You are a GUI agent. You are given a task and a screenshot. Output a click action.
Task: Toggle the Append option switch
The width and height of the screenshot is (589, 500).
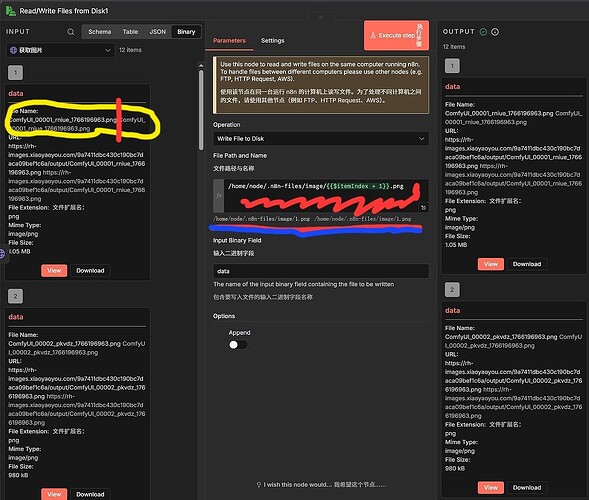click(x=238, y=345)
